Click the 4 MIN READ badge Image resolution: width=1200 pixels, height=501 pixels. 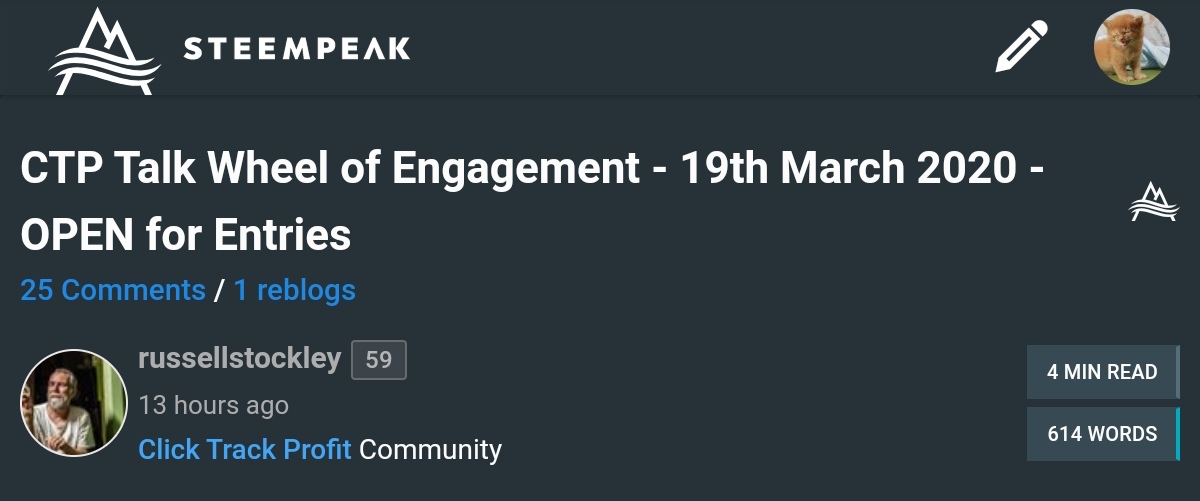(1102, 372)
